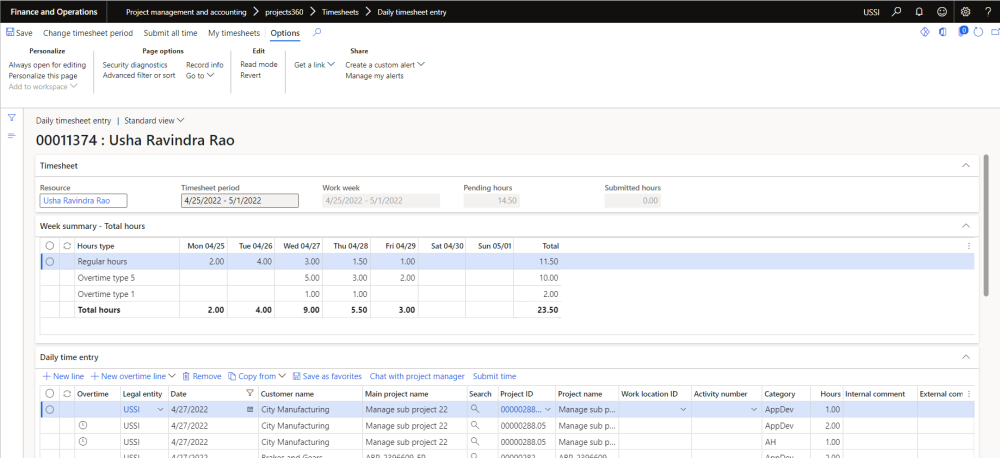
Task: Open the help question mark
Action: click(987, 12)
